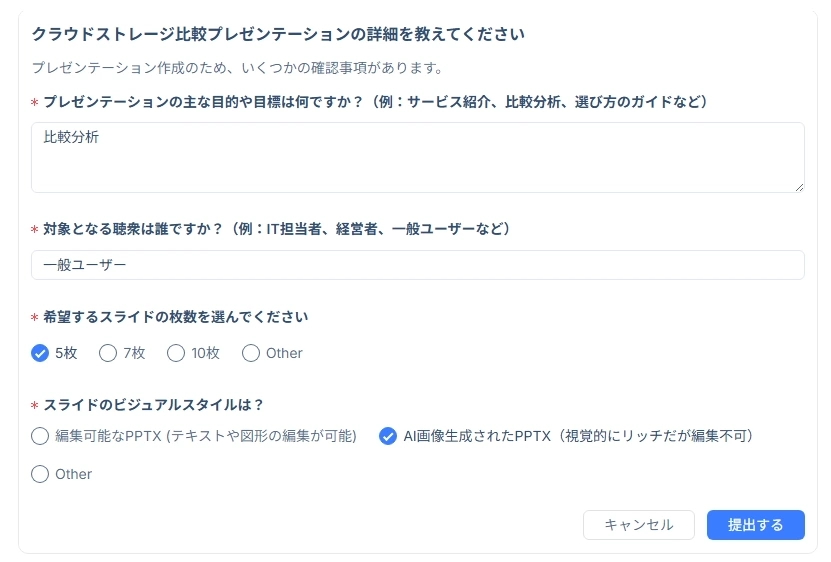Viewport: 831px width, 562px height.
Task: Select the 10枚 slide count option
Action: 176,353
